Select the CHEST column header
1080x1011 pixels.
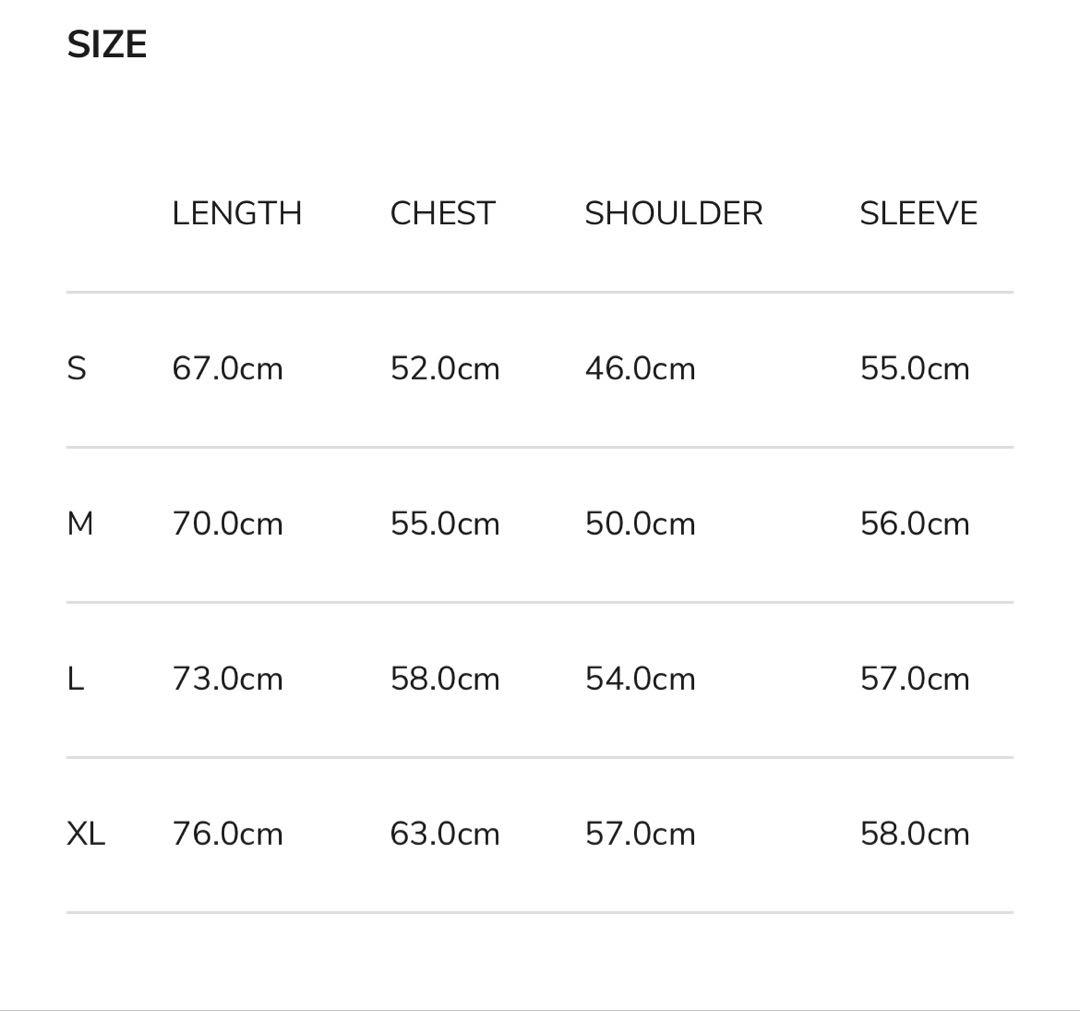443,213
